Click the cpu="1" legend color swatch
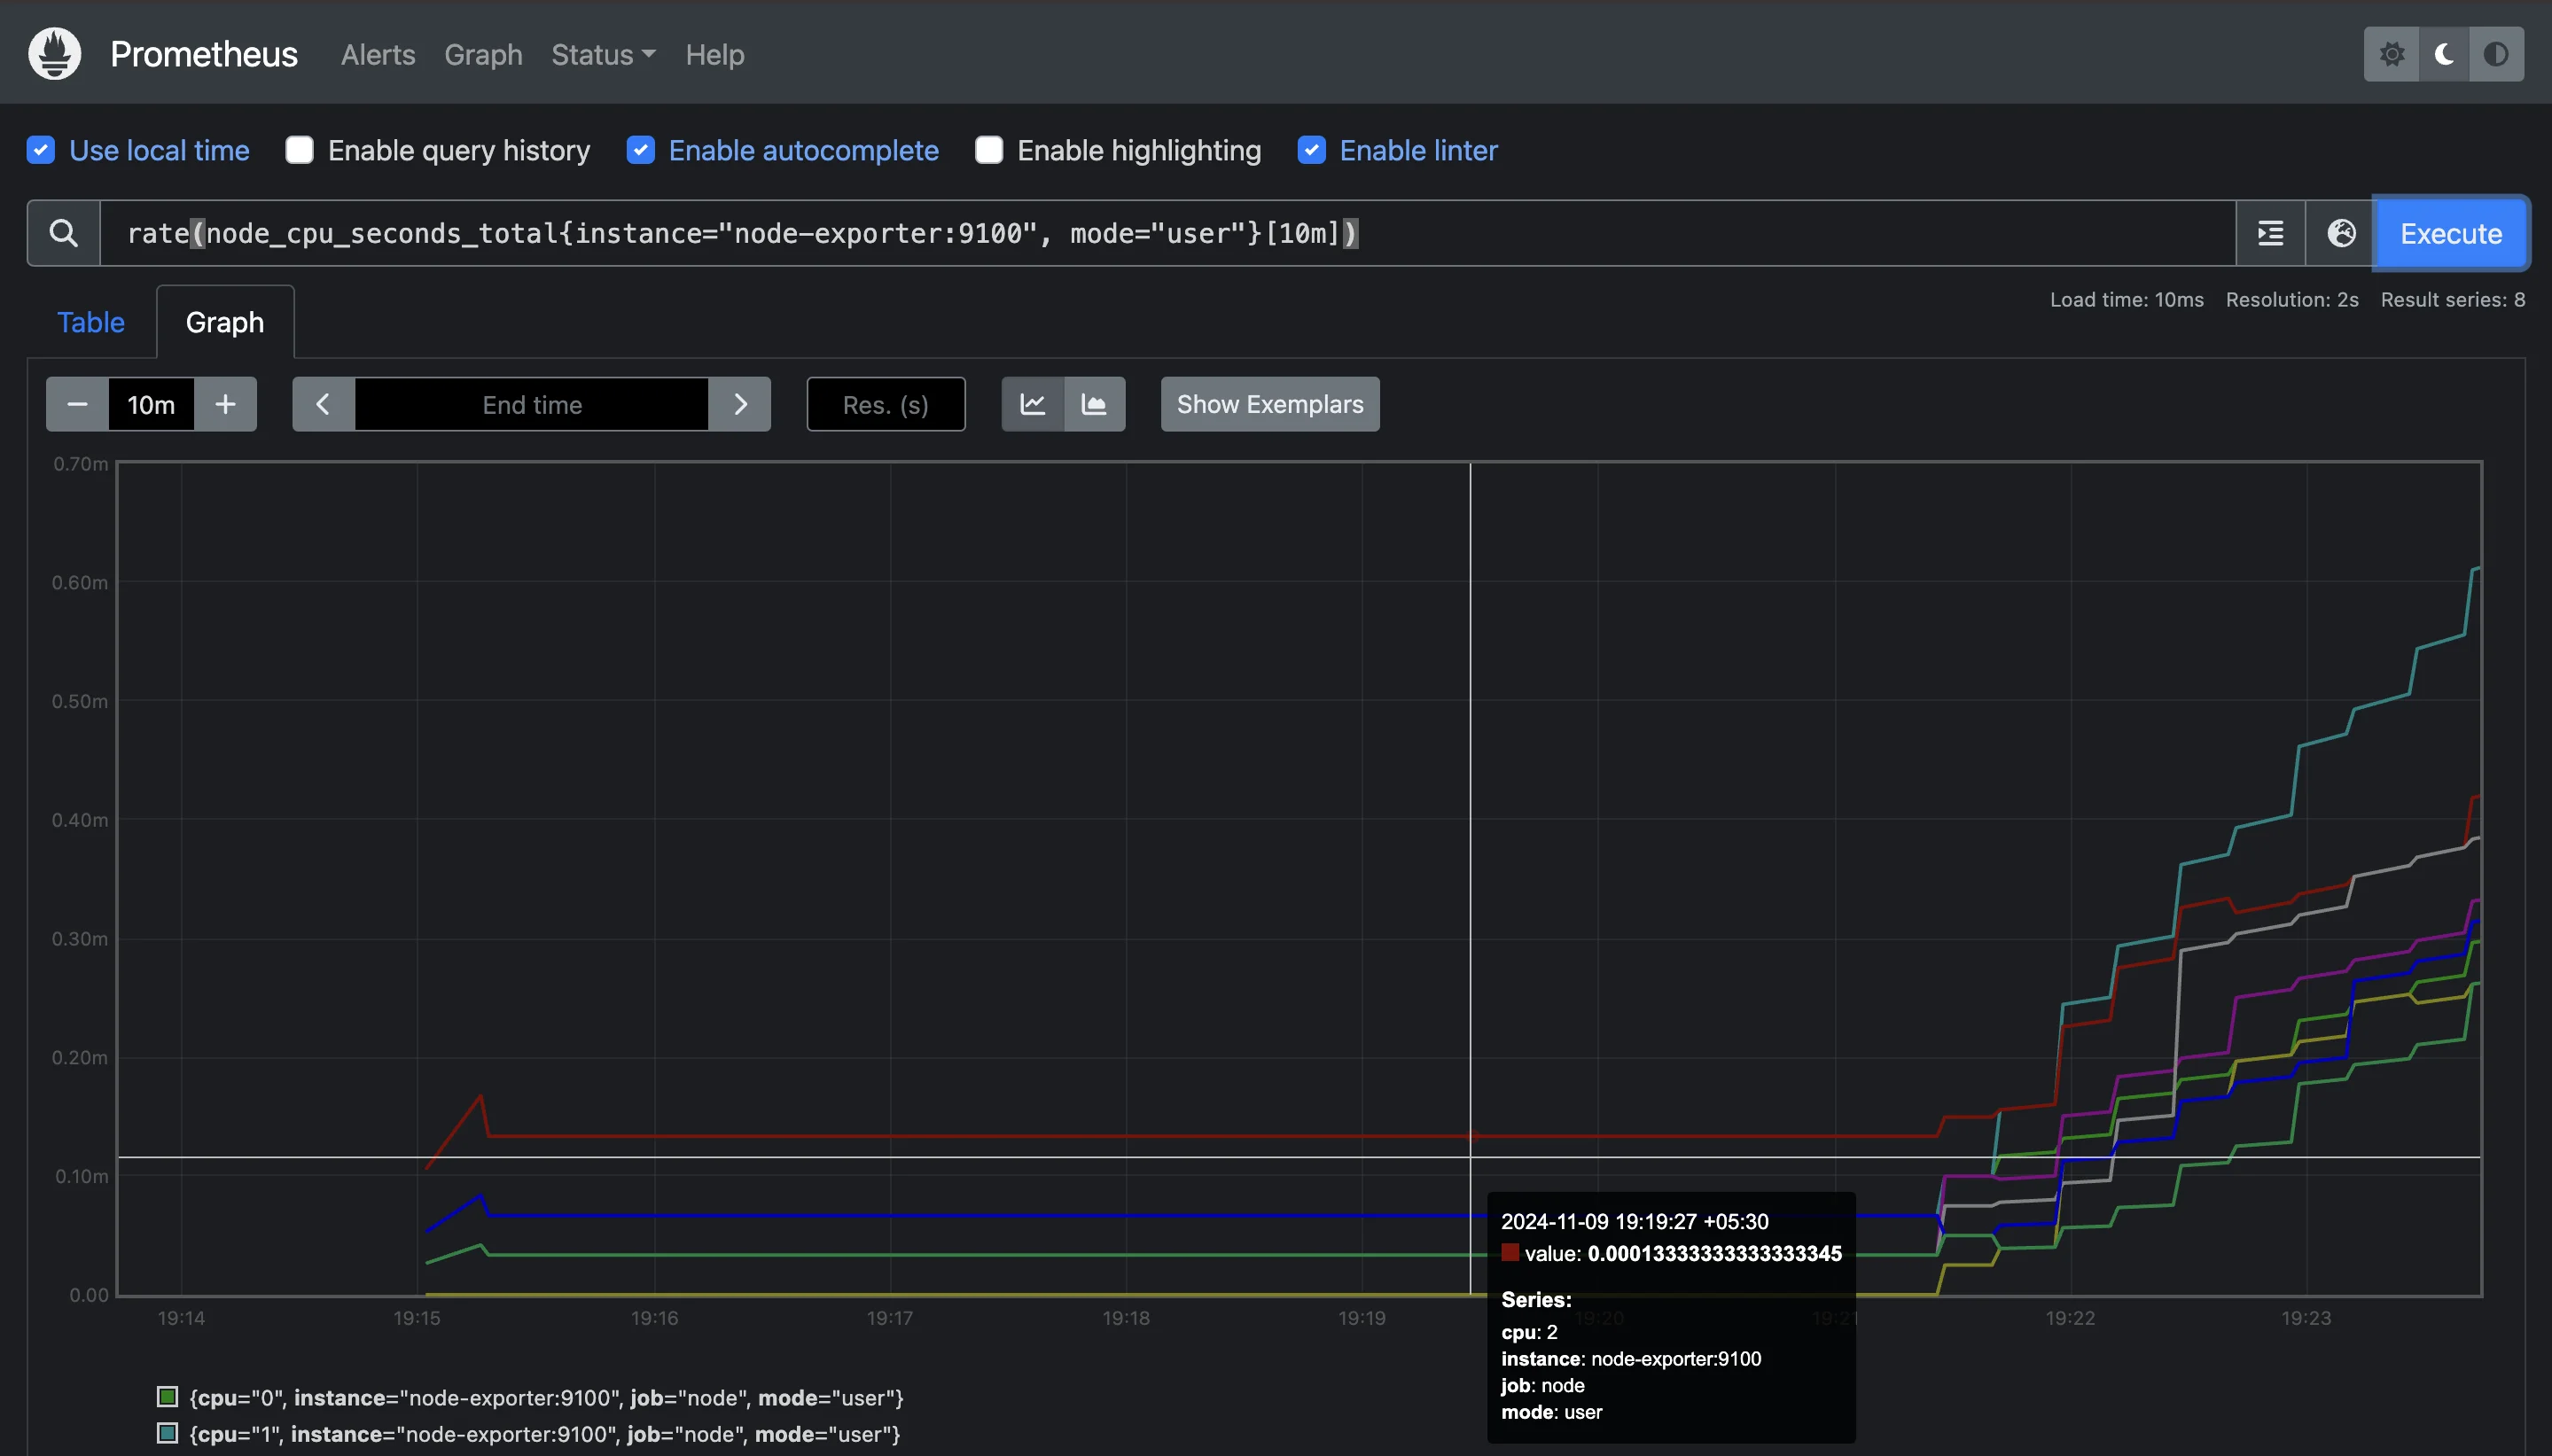The height and width of the screenshot is (1456, 2552). (168, 1433)
